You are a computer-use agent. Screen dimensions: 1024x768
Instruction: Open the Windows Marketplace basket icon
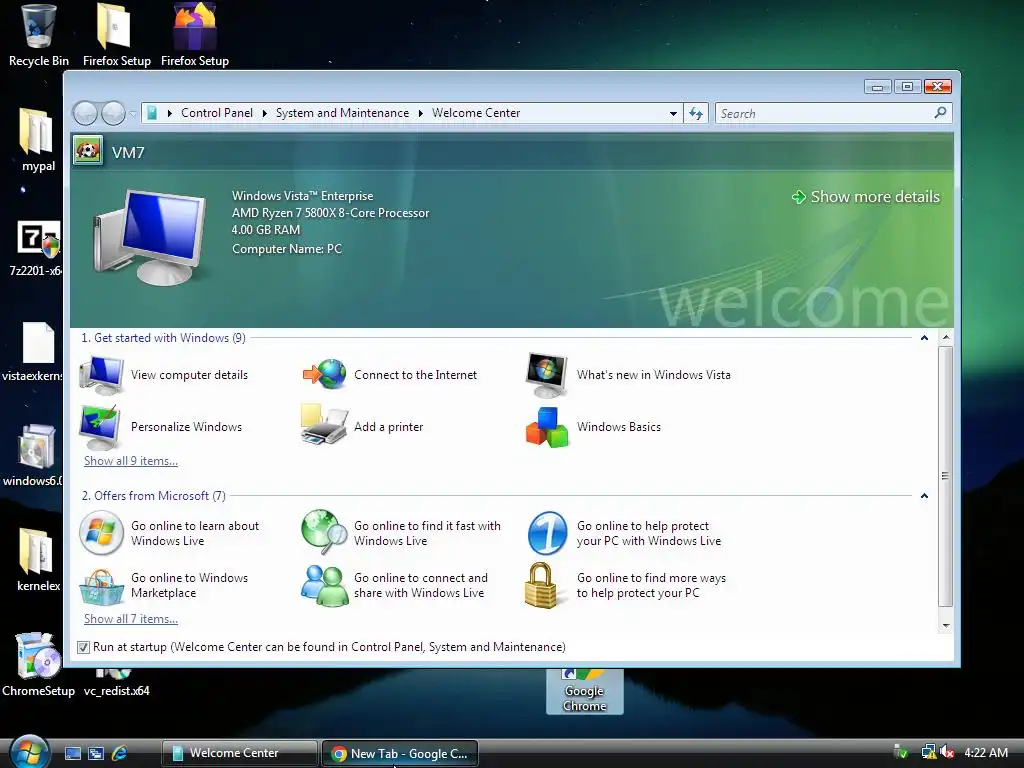[x=101, y=586]
